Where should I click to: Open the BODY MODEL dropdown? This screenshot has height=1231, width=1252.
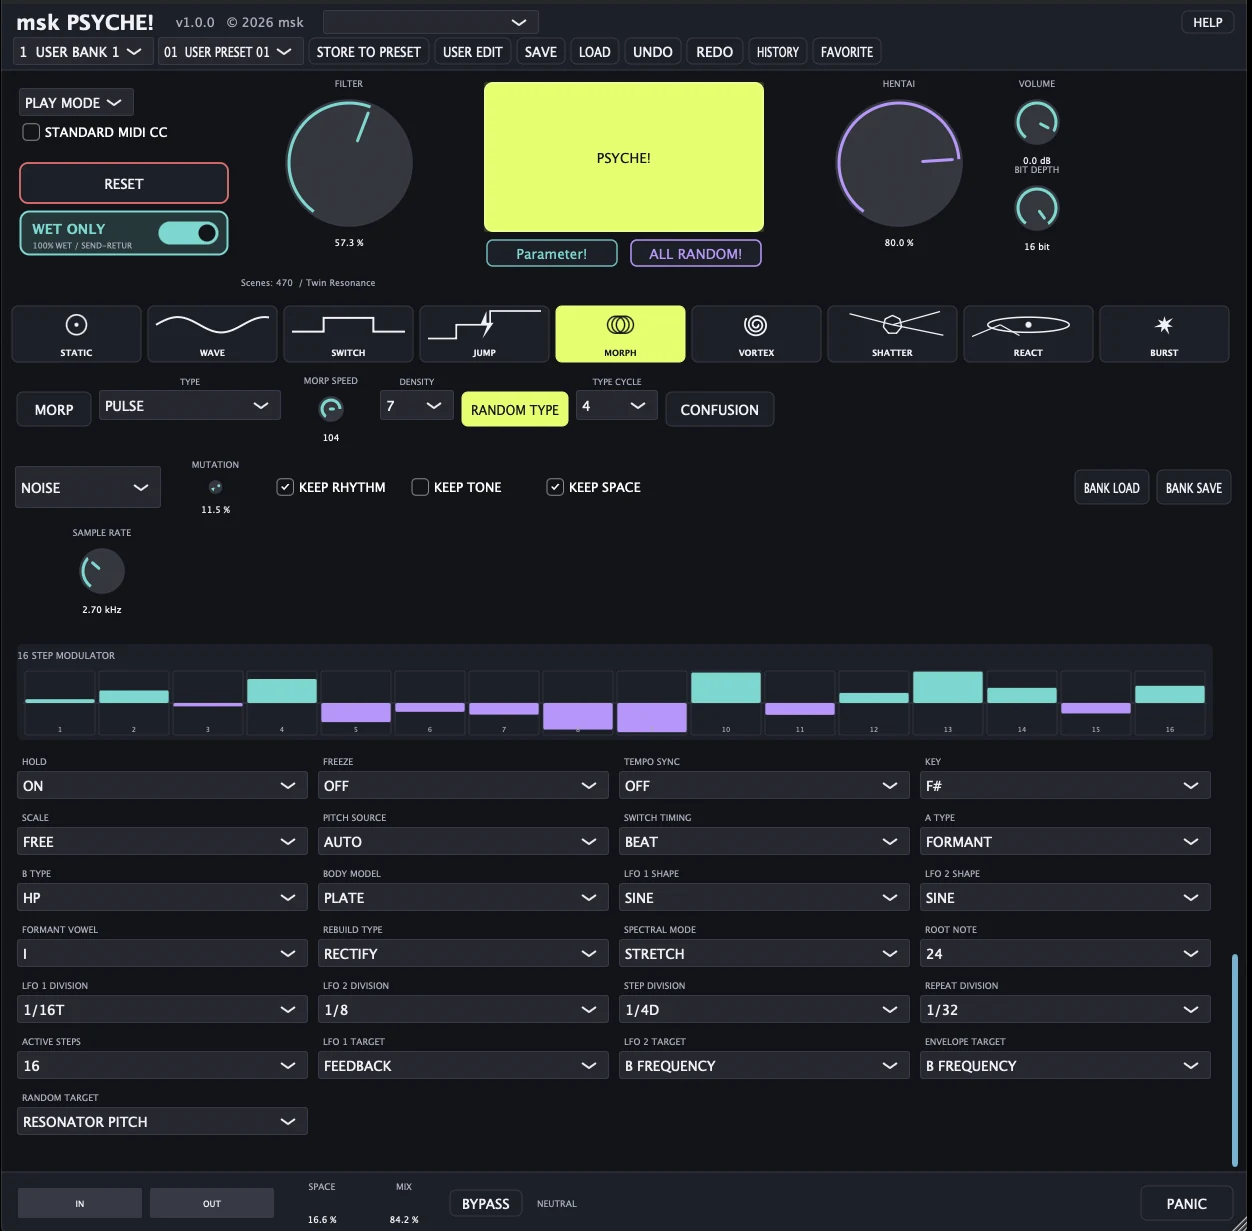(464, 897)
